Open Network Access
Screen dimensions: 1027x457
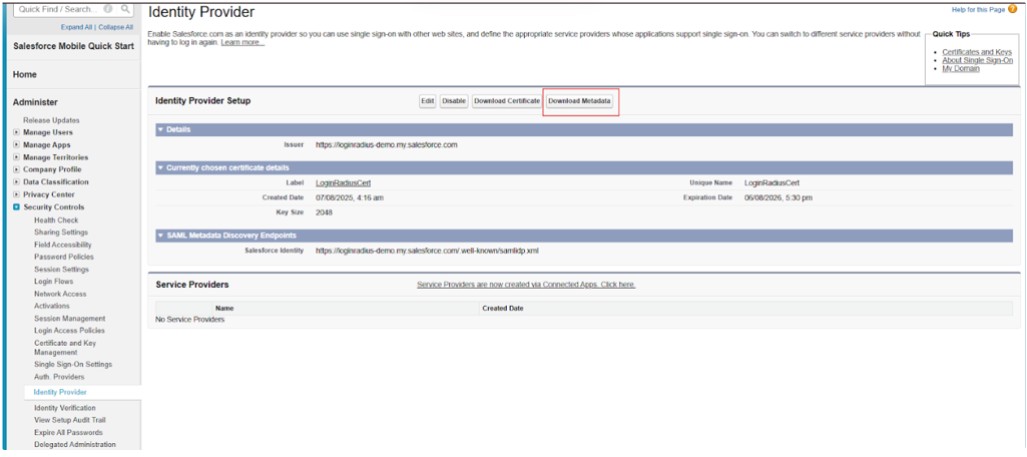(60, 294)
